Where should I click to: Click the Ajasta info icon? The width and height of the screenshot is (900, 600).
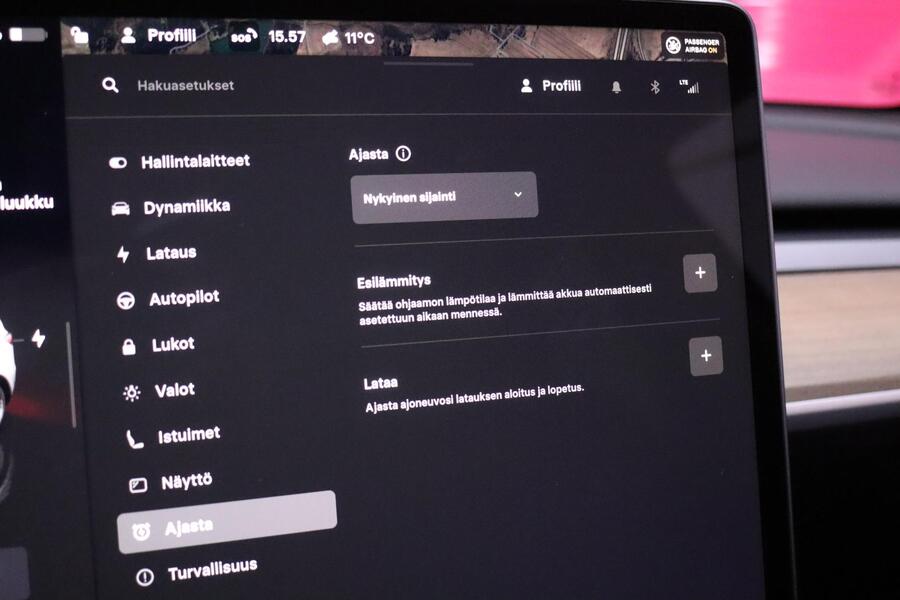404,154
